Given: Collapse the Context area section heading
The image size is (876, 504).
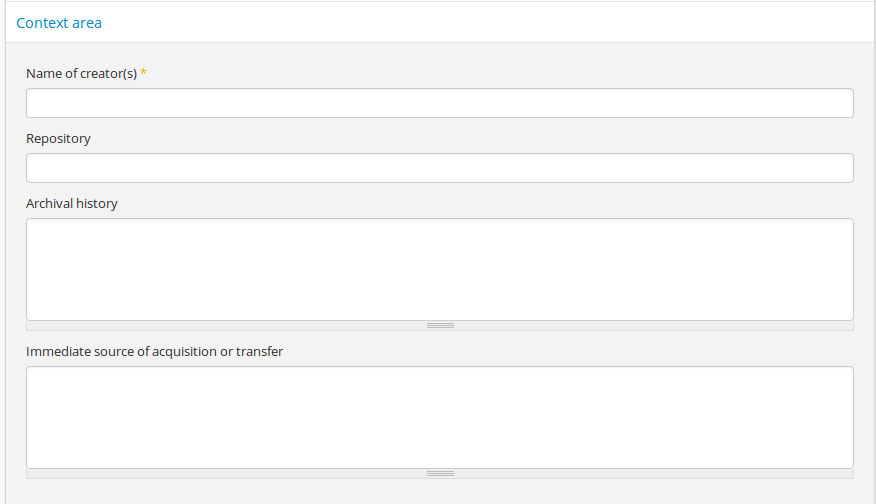Looking at the screenshot, I should point(59,23).
